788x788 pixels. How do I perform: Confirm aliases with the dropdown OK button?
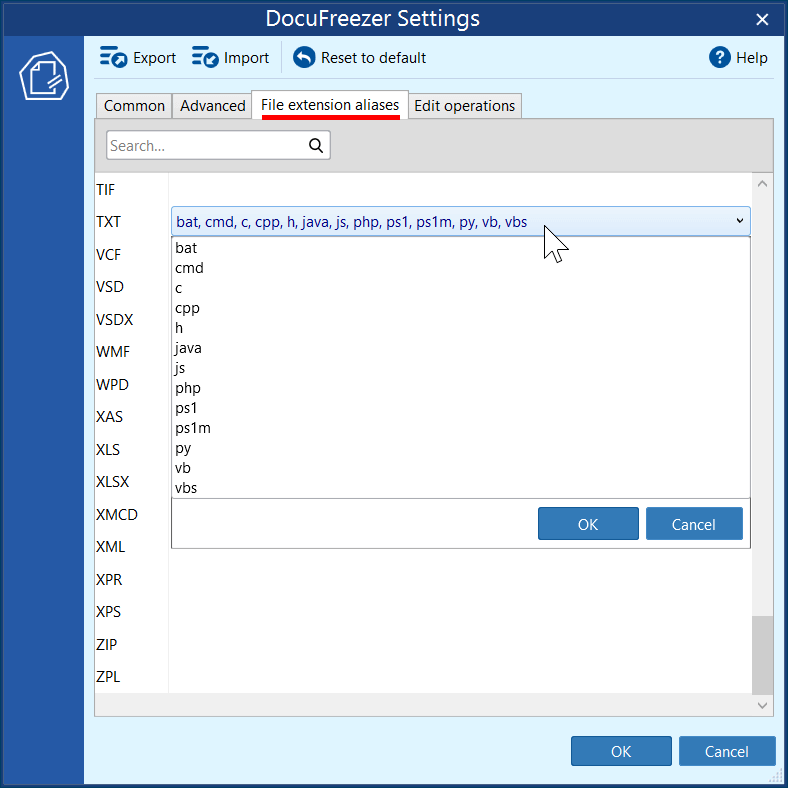click(588, 524)
